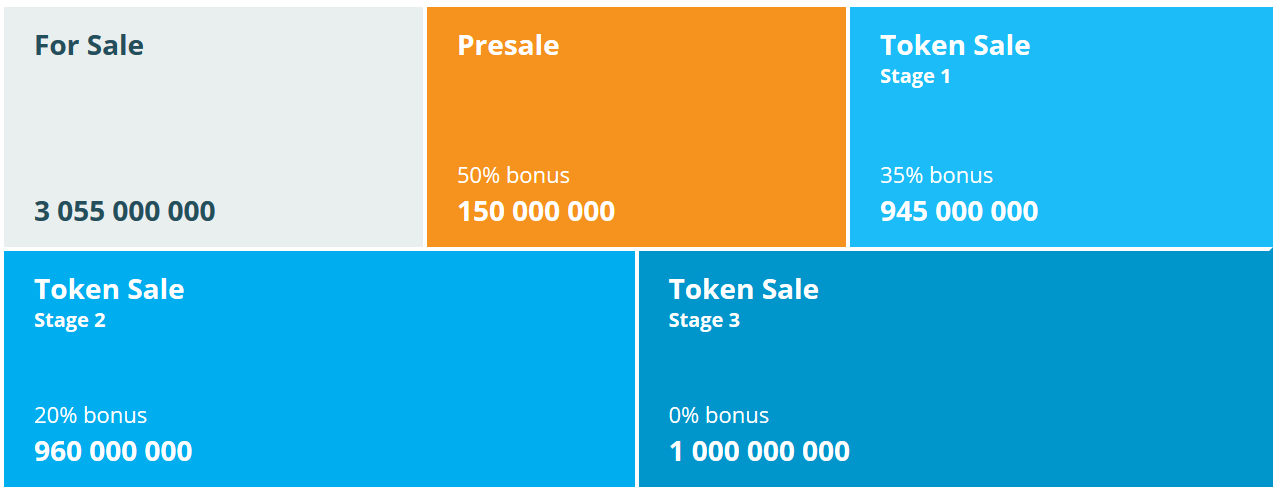Click the orange Presale heading
Screen dimensions: 1277x491
508,45
